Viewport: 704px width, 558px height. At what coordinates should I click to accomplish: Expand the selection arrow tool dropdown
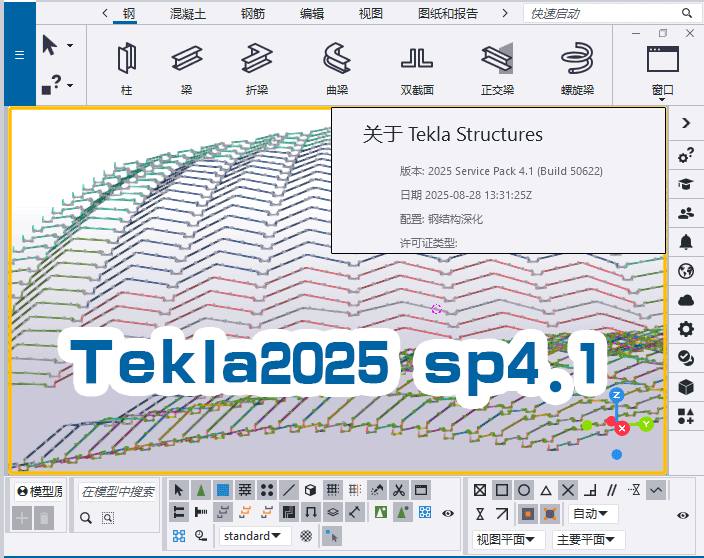point(70,45)
